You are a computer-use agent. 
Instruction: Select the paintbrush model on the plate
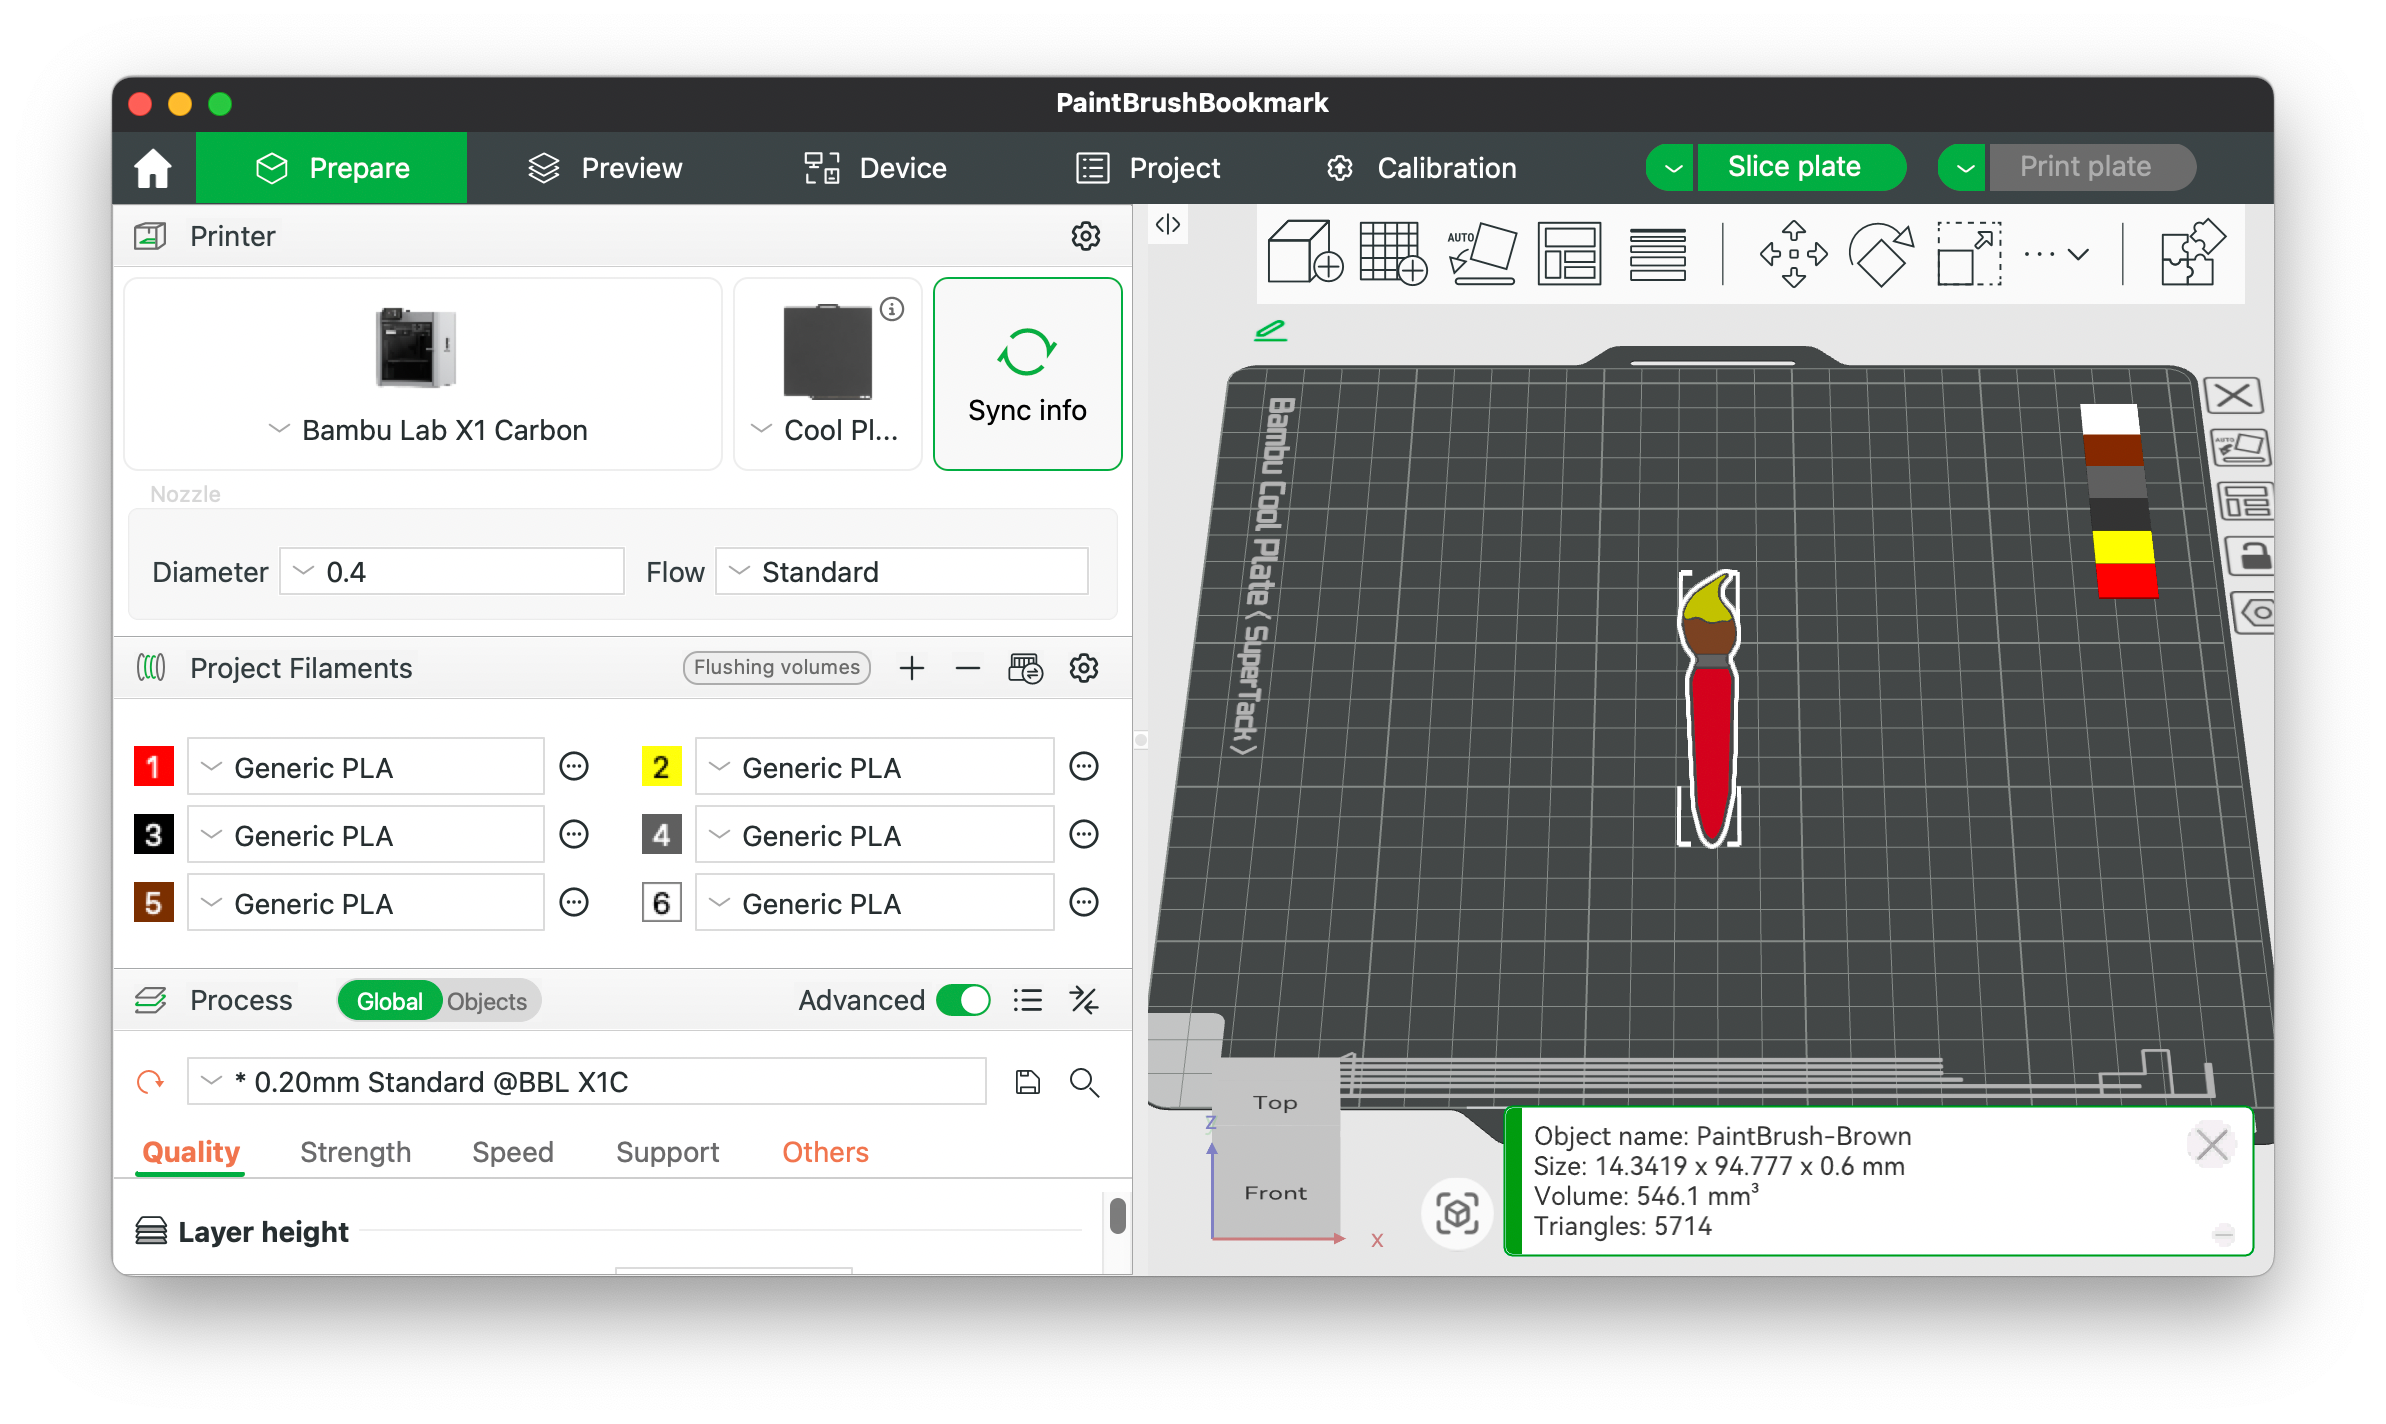click(x=1709, y=709)
